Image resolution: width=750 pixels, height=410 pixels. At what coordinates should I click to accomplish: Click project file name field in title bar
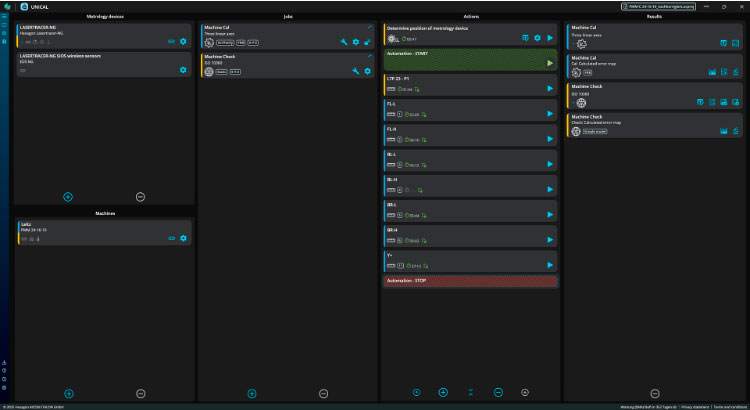click(x=658, y=7)
